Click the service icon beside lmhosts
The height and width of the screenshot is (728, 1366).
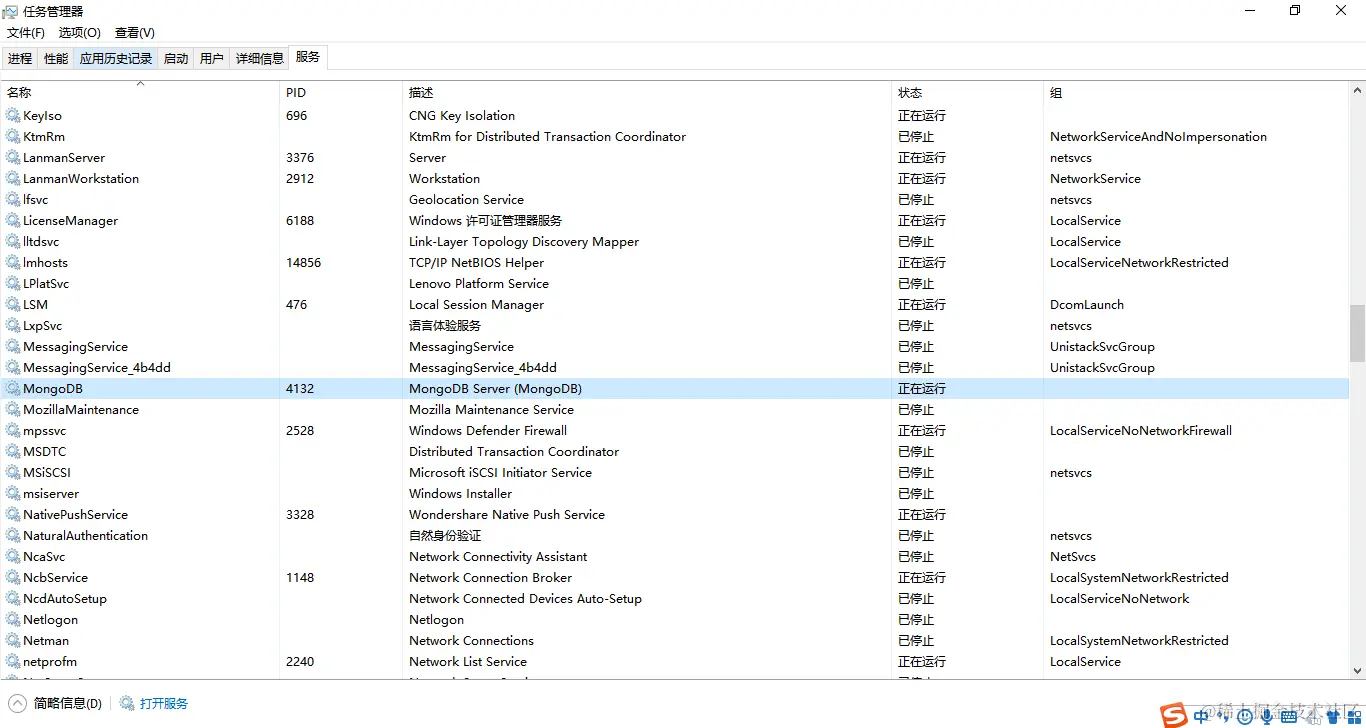tap(13, 263)
